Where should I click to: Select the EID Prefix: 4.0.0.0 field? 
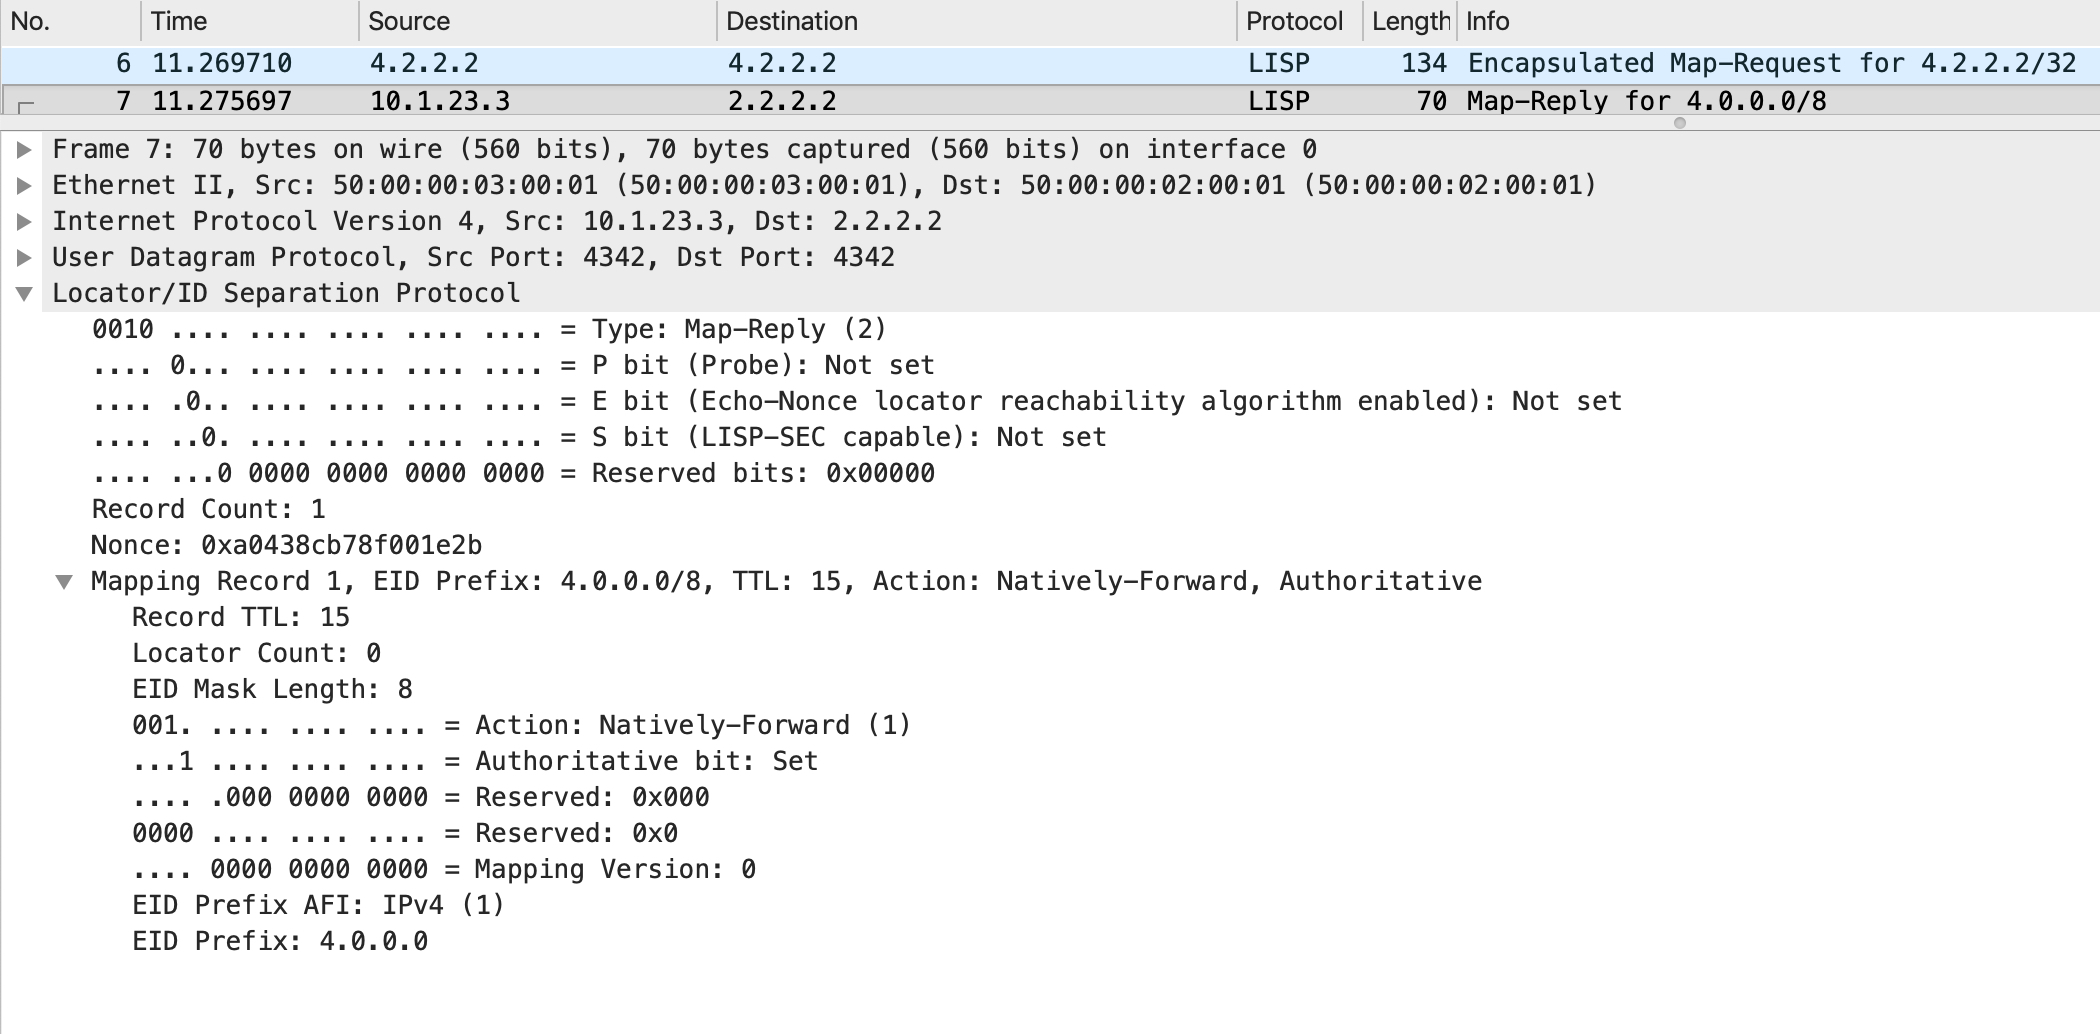click(280, 942)
